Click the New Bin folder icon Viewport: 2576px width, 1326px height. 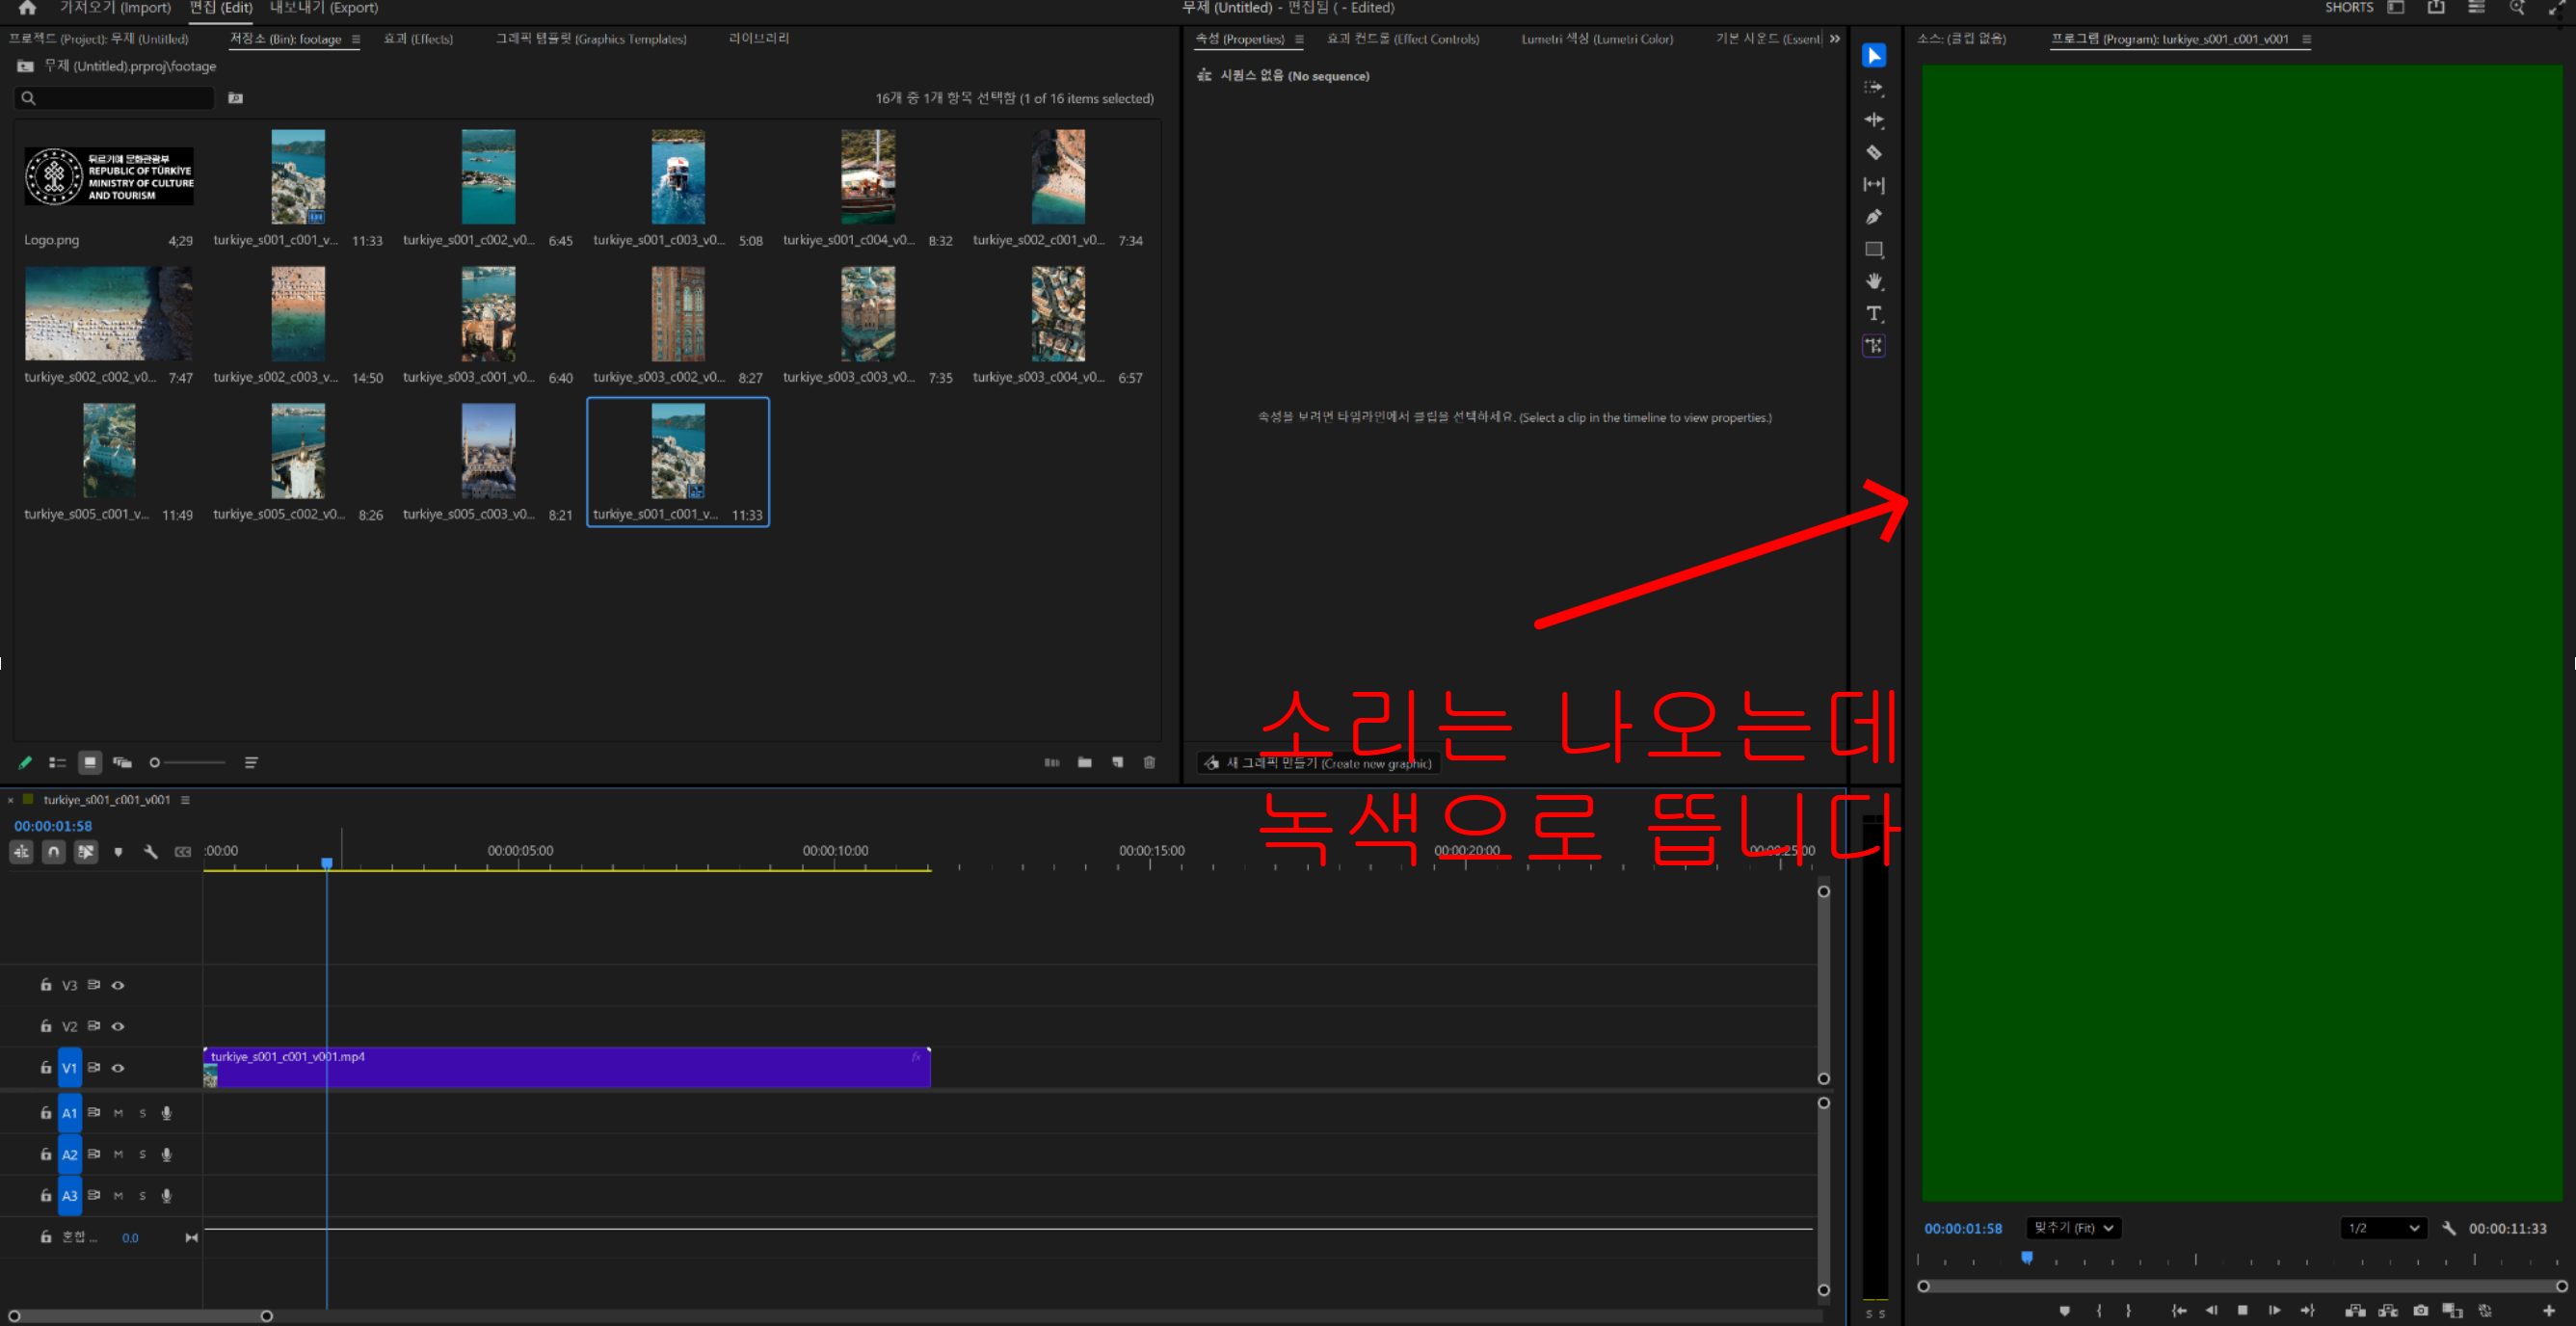tap(1084, 762)
